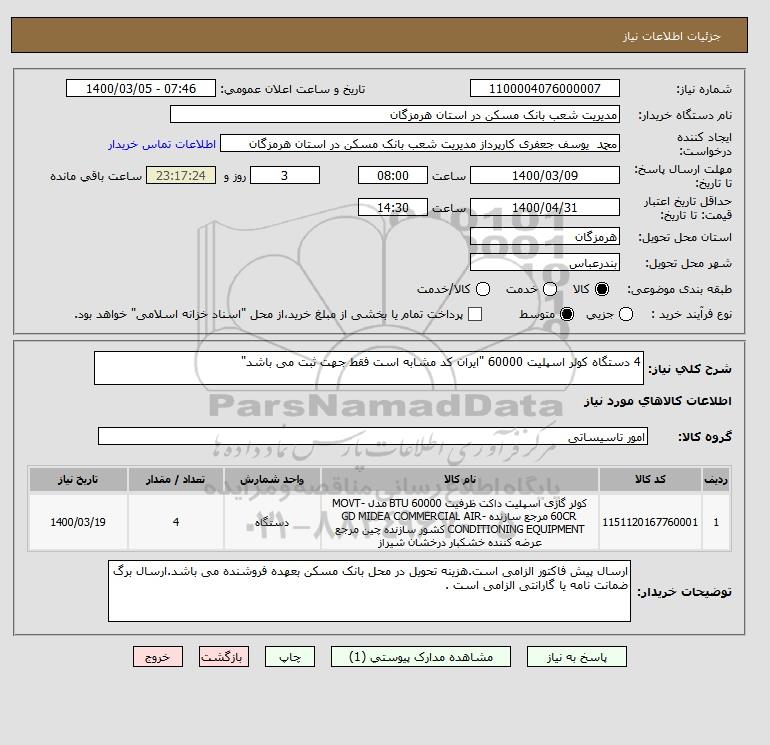770x745 pixels.
Task: Click the validity date field 1400/04/31
Action: click(x=545, y=207)
